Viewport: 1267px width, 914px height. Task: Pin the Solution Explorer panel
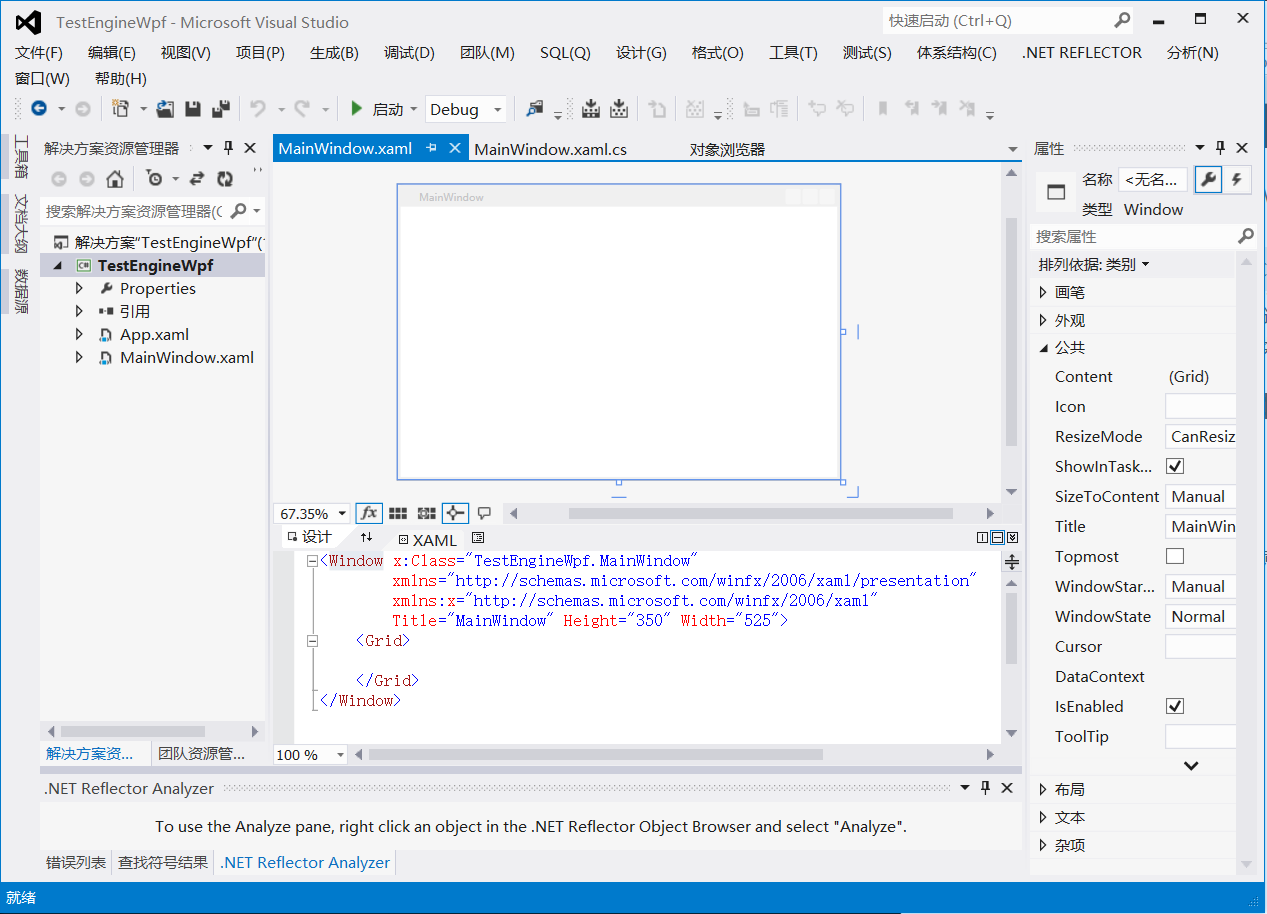tap(228, 148)
